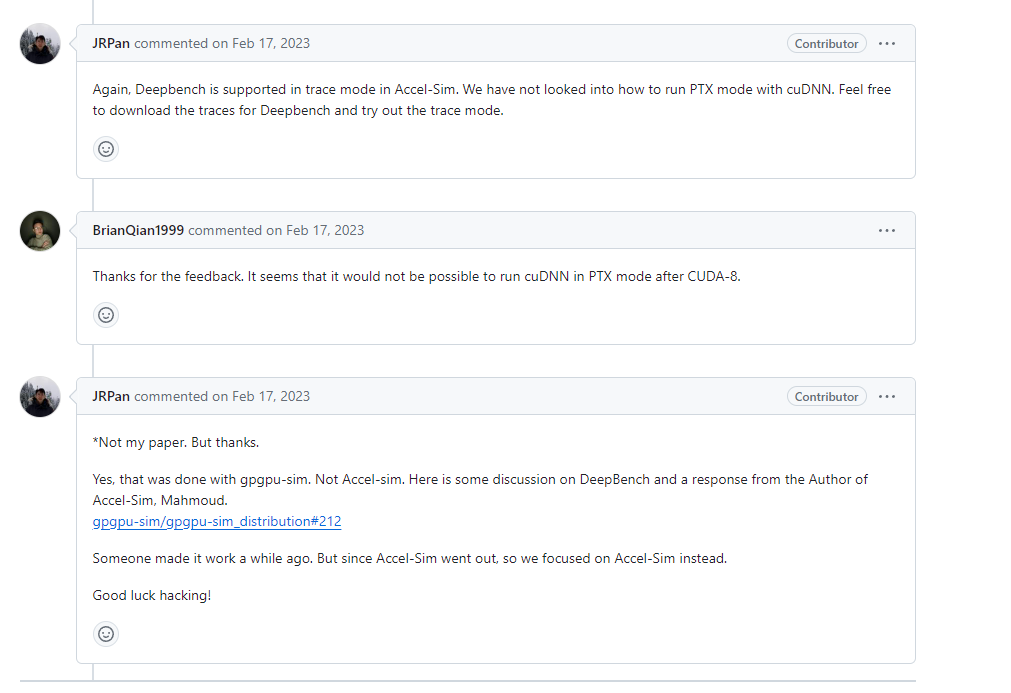Add emoji reaction to the Deepbench trace mode comment
Image resolution: width=1011 pixels, height=693 pixels.
[x=106, y=149]
